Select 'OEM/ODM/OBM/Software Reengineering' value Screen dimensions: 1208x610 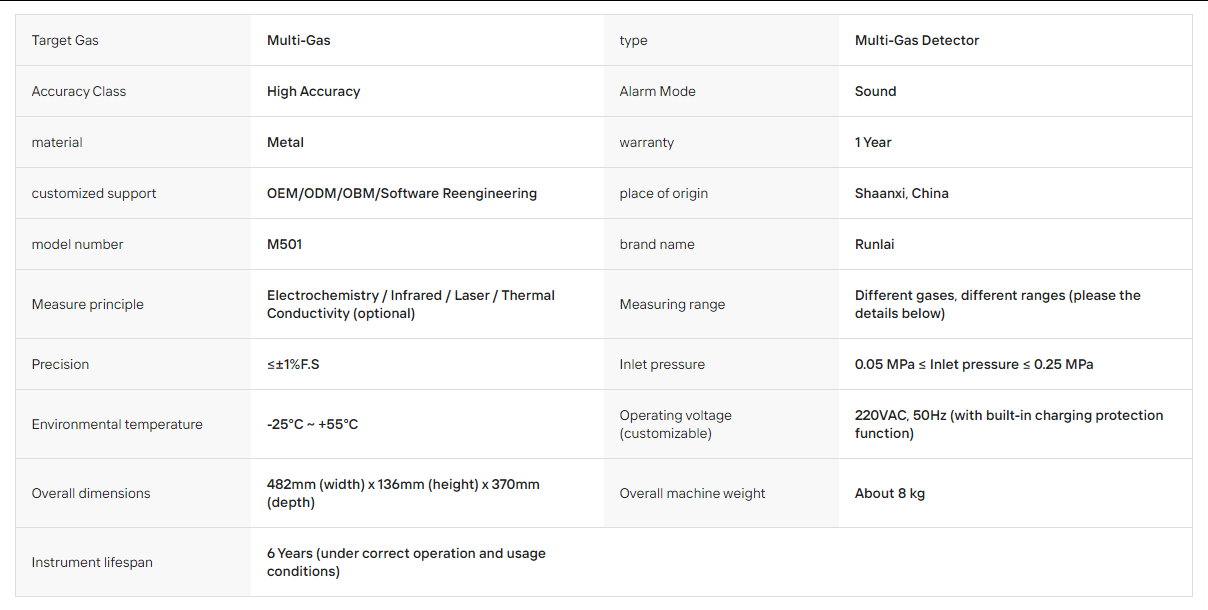point(402,193)
